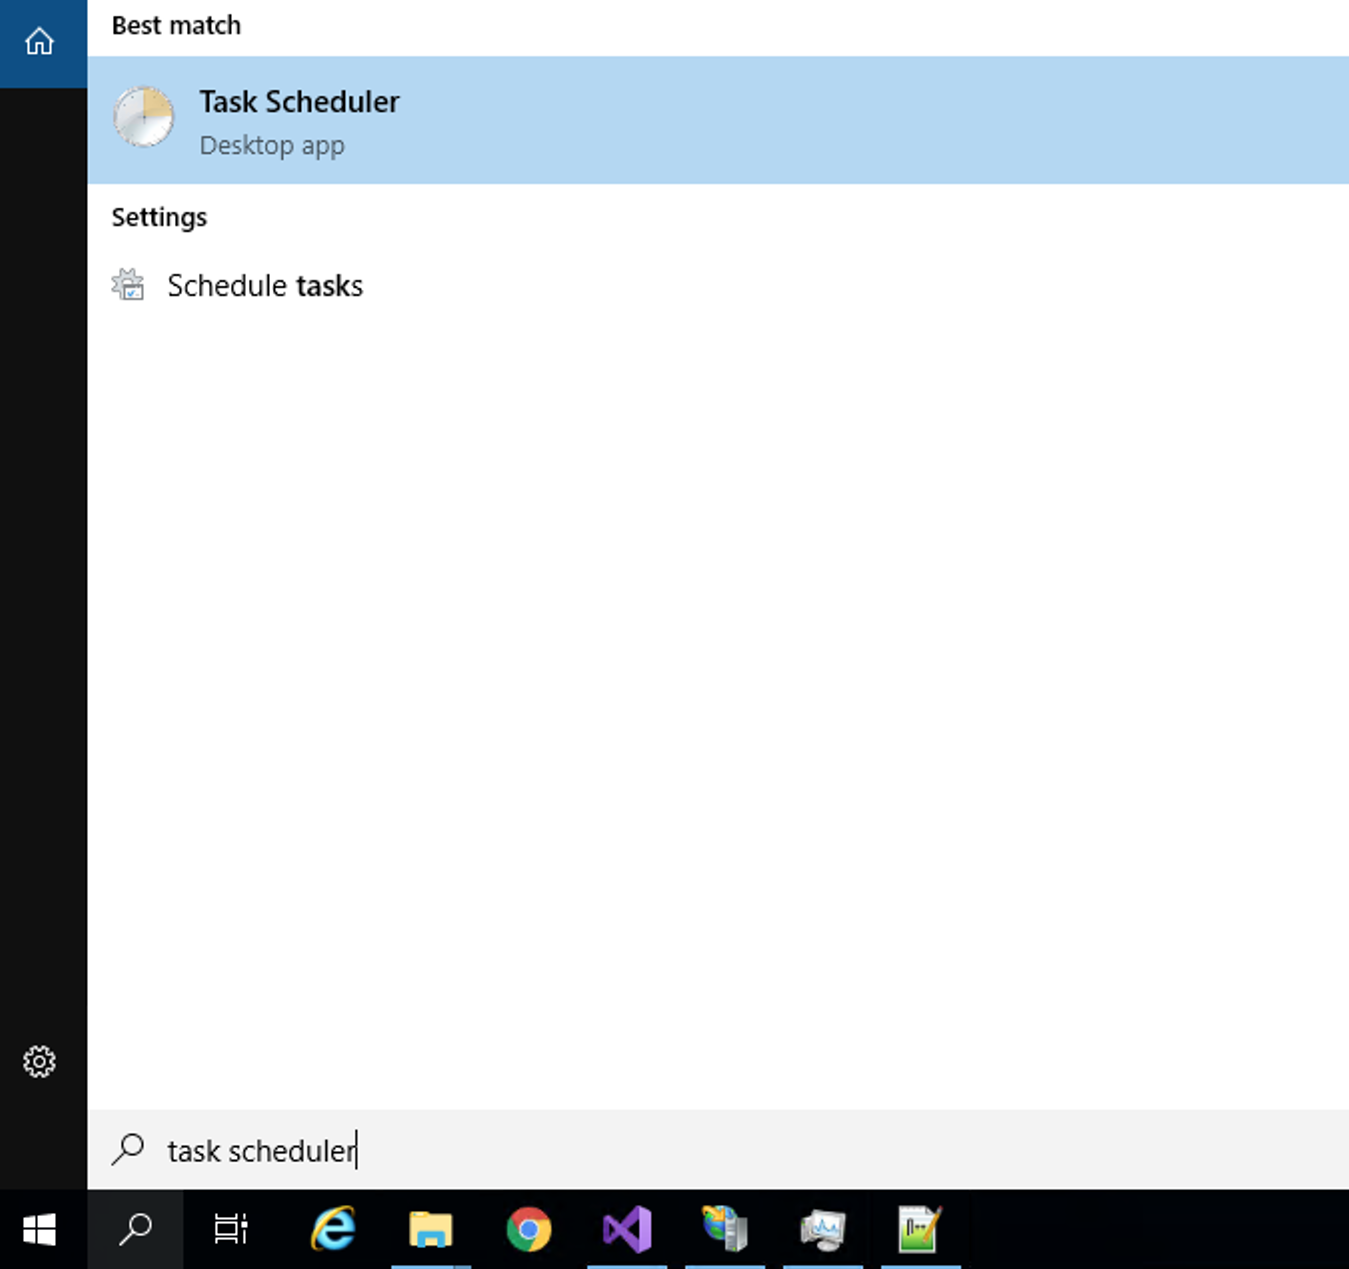This screenshot has height=1269, width=1349.
Task: Launch Google Chrome from the taskbar
Action: pos(528,1229)
